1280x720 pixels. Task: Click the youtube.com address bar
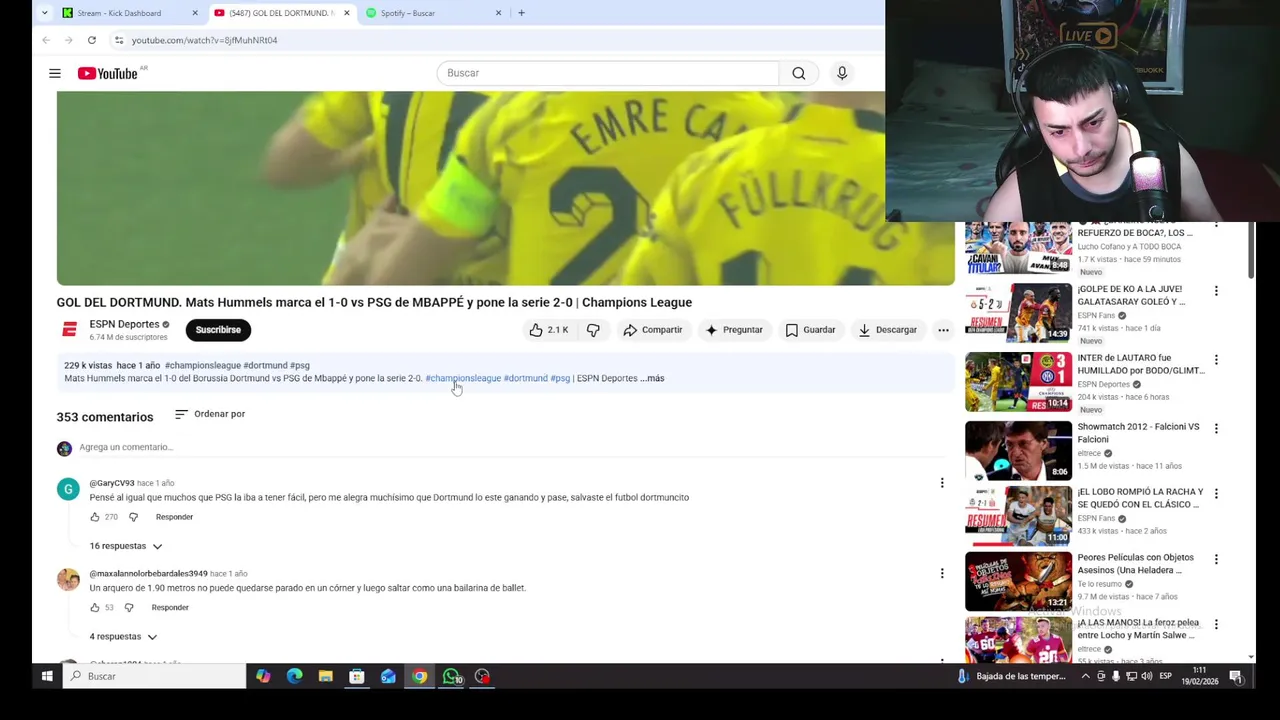495,40
